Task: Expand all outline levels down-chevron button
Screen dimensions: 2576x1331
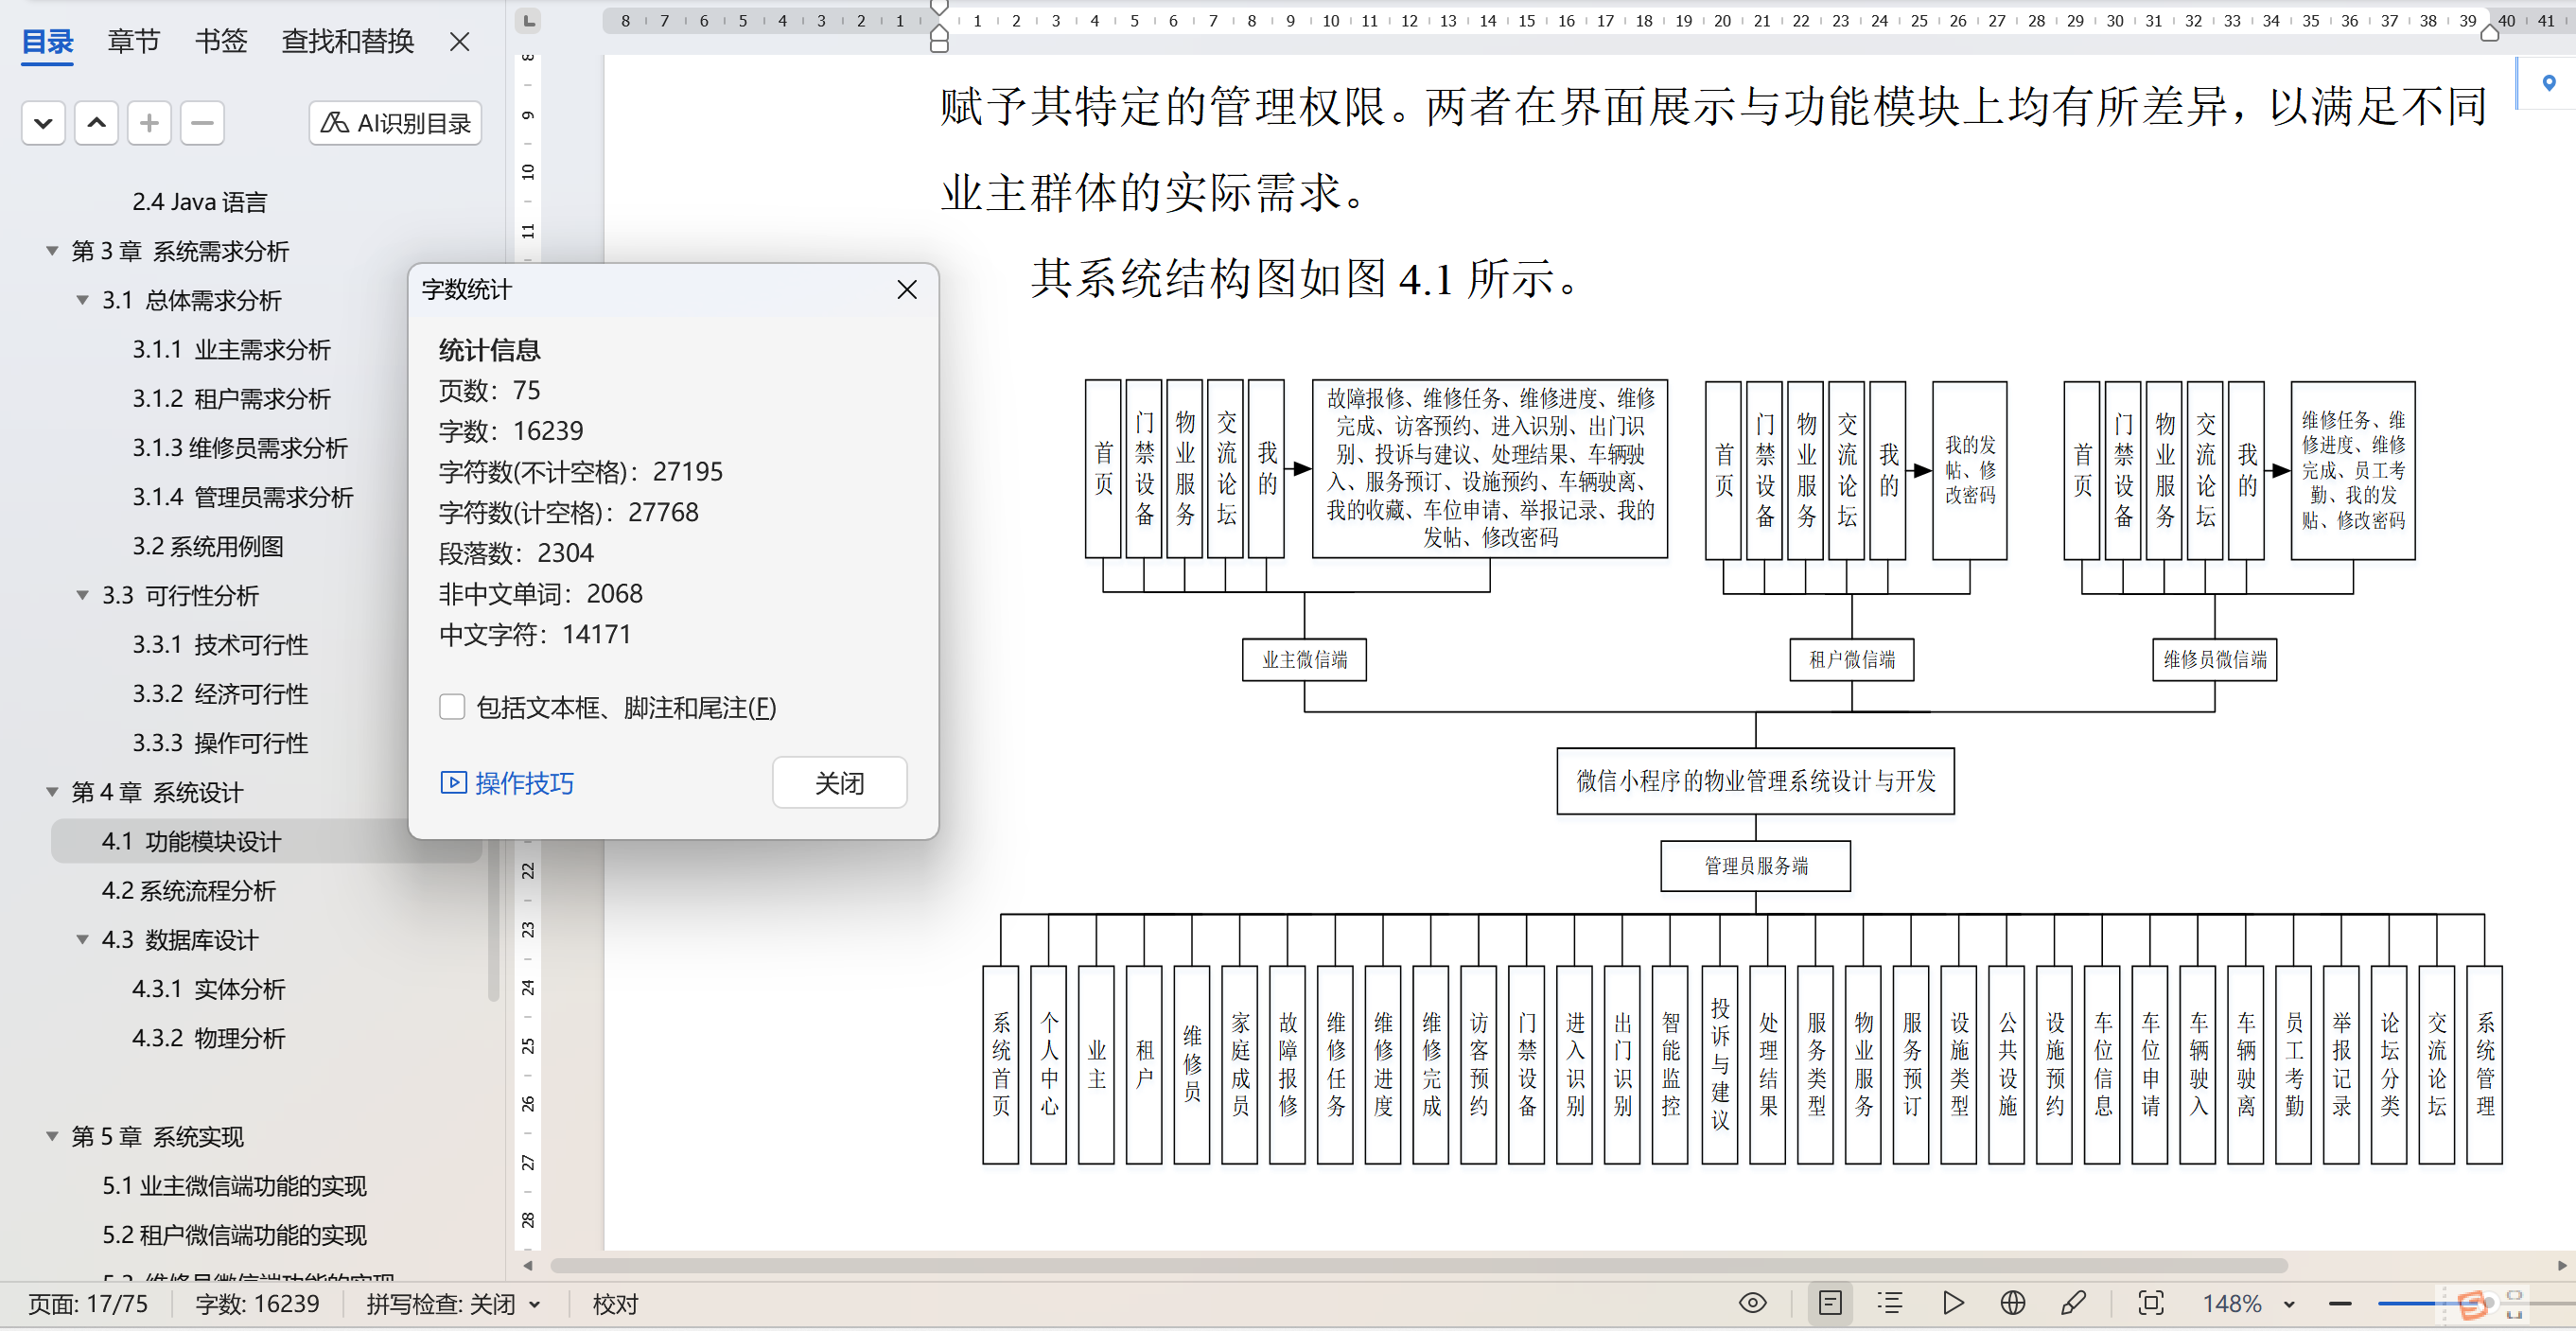Action: pyautogui.click(x=43, y=123)
